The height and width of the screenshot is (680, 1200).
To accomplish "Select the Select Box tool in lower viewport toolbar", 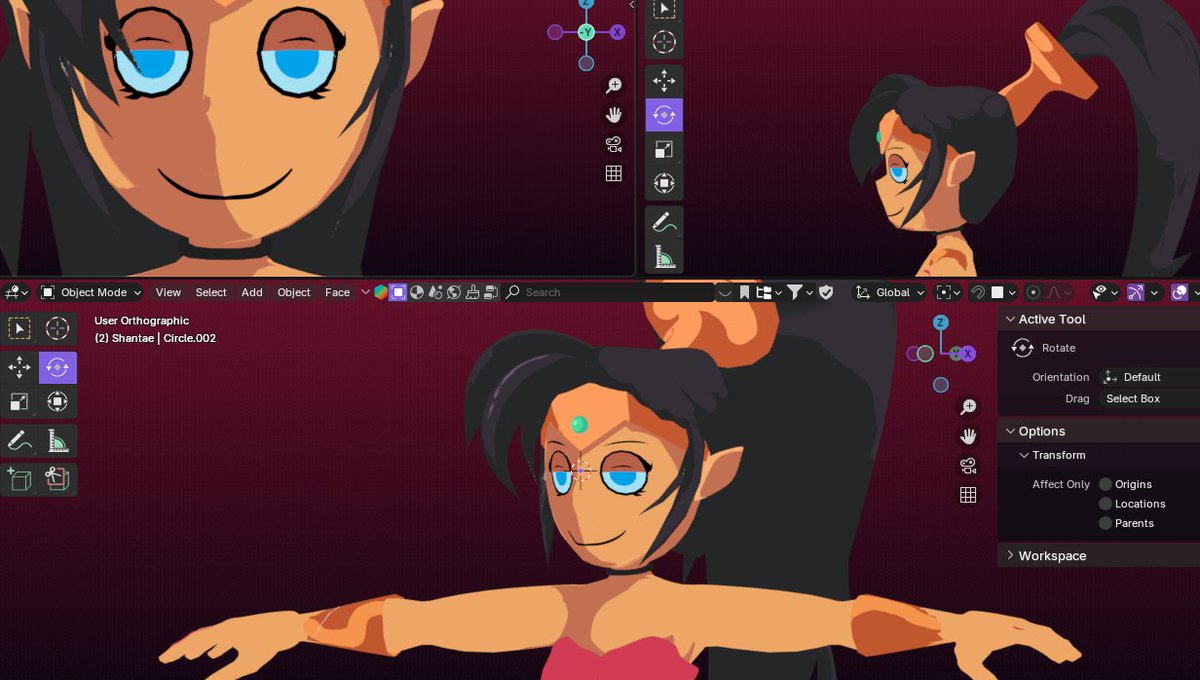I will 19,329.
